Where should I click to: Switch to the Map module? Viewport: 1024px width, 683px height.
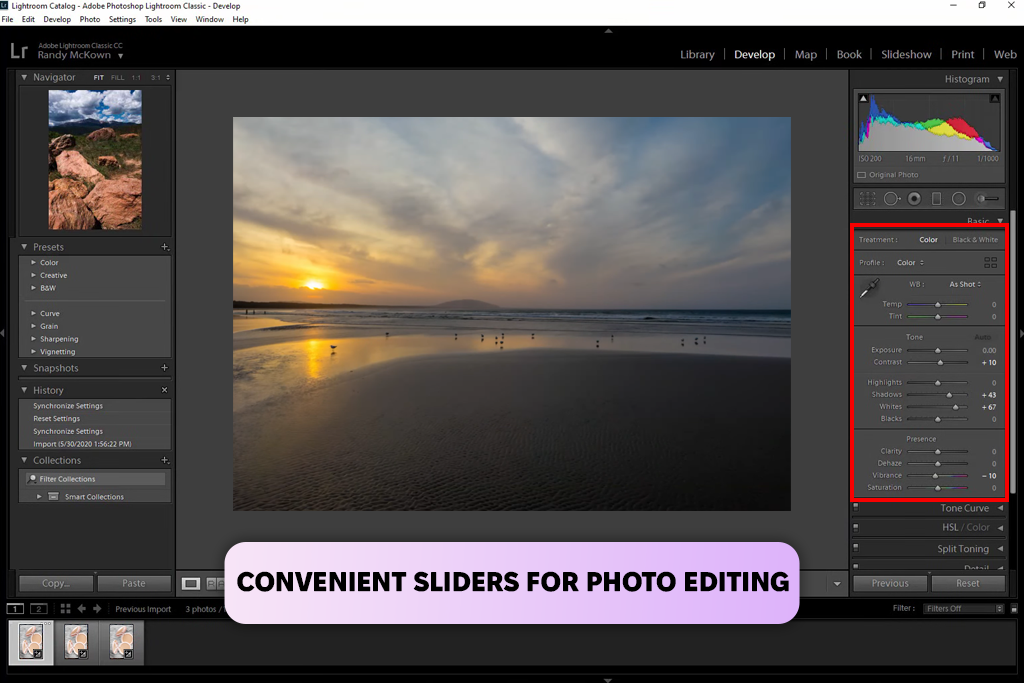click(805, 55)
